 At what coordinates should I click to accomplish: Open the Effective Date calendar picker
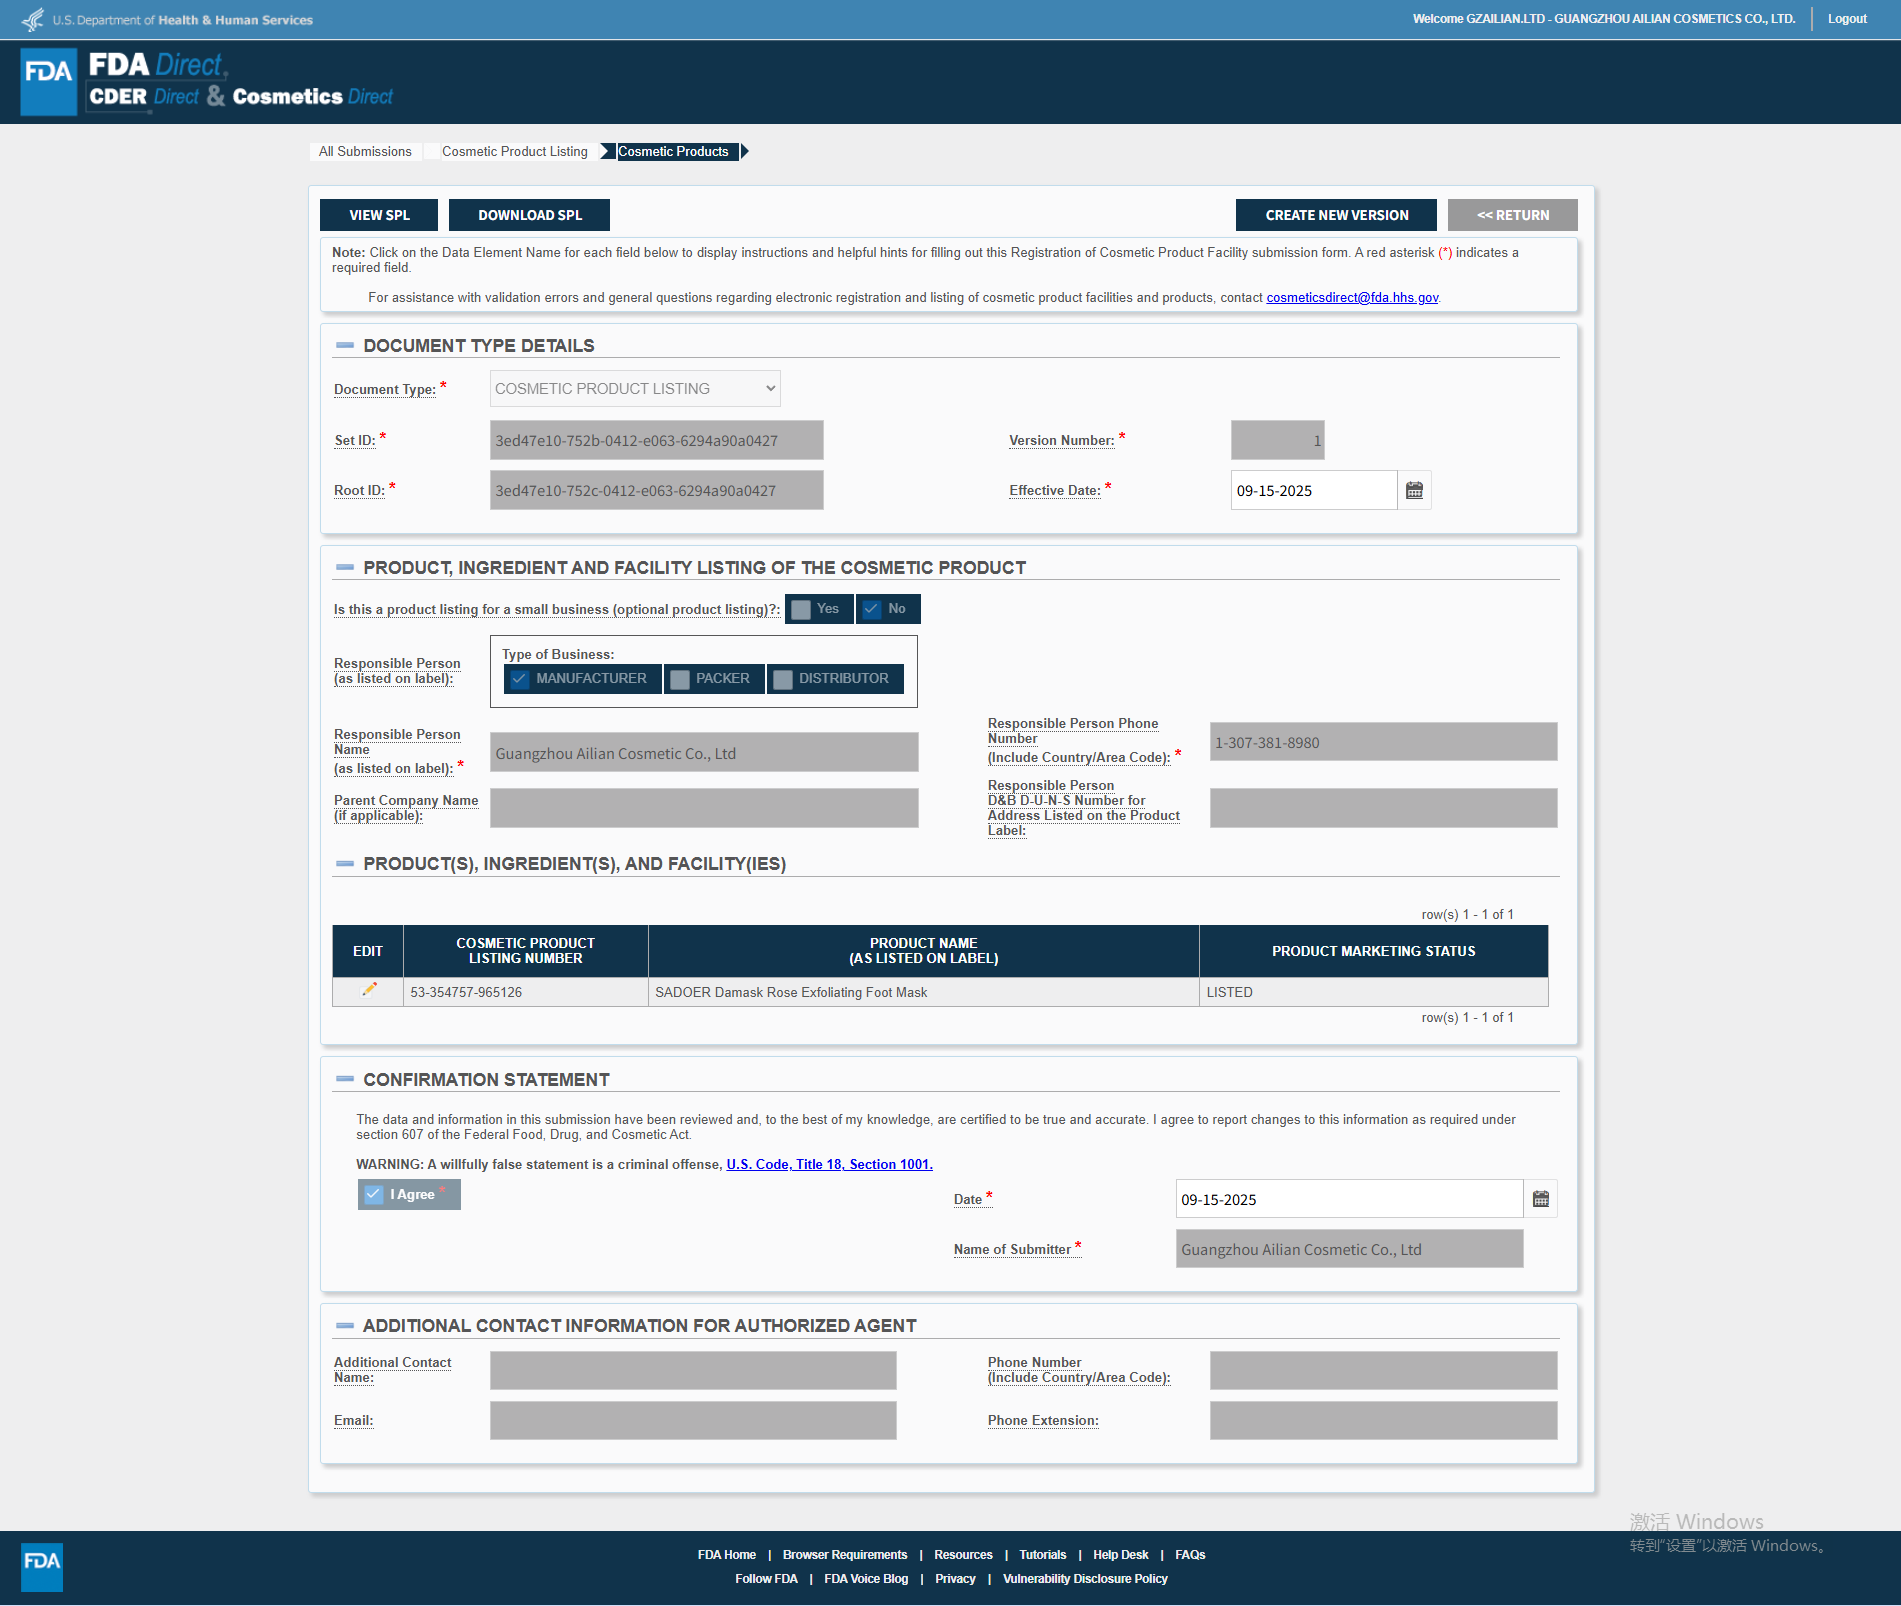click(x=1414, y=490)
